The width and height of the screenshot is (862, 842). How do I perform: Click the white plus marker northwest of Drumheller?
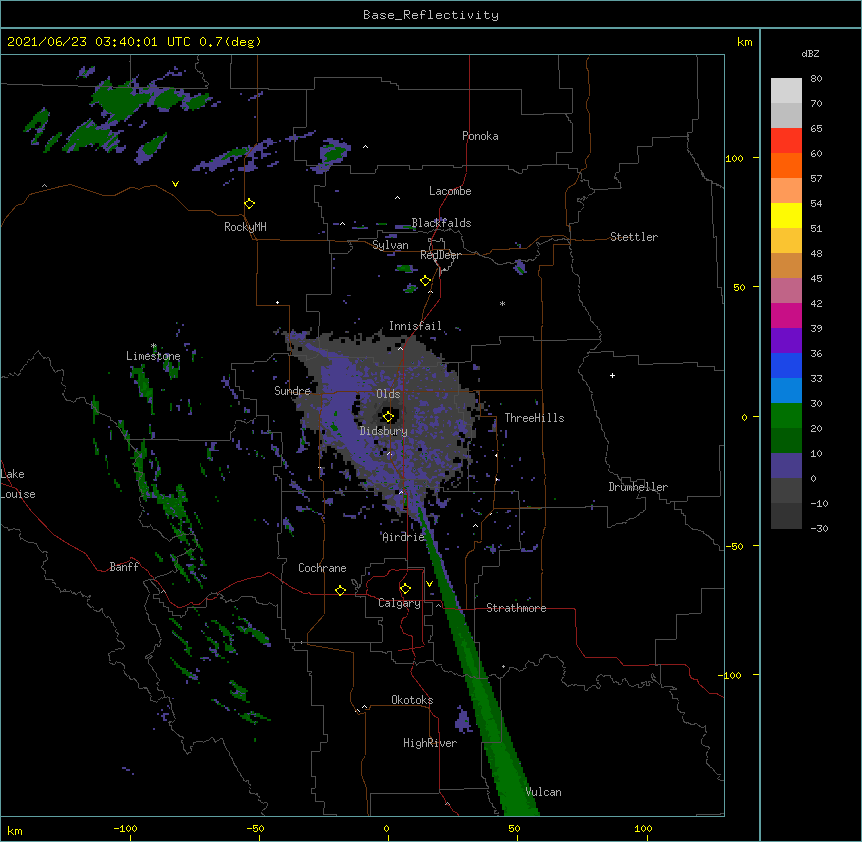pos(612,375)
